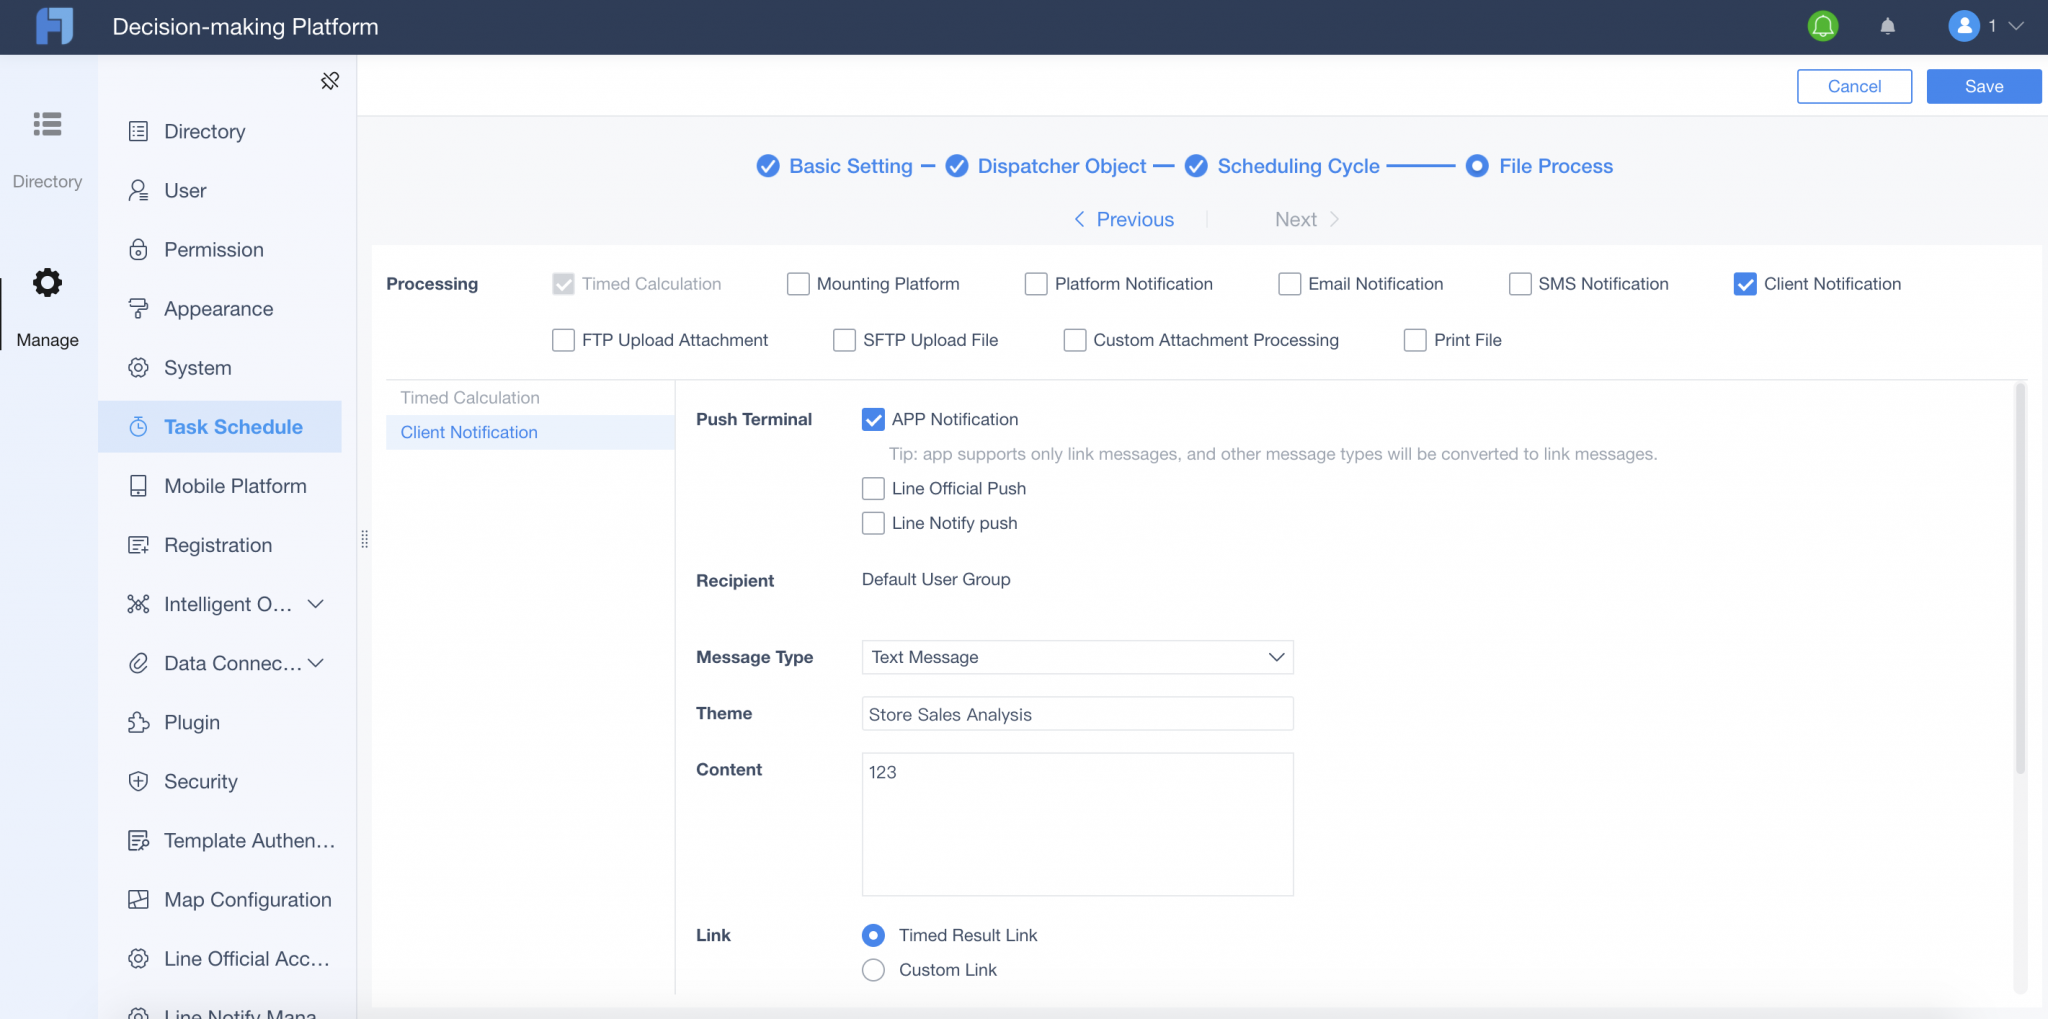
Task: Expand the Data Connec... menu chevron
Action: point(316,663)
